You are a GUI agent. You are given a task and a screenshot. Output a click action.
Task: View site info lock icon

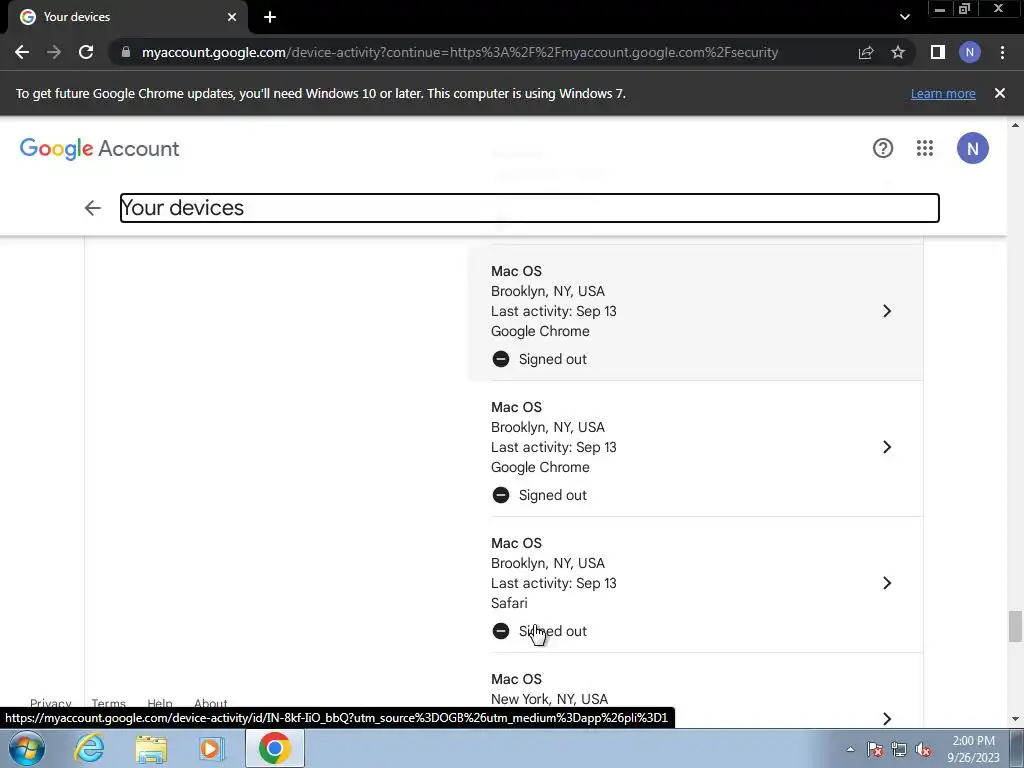coord(126,52)
